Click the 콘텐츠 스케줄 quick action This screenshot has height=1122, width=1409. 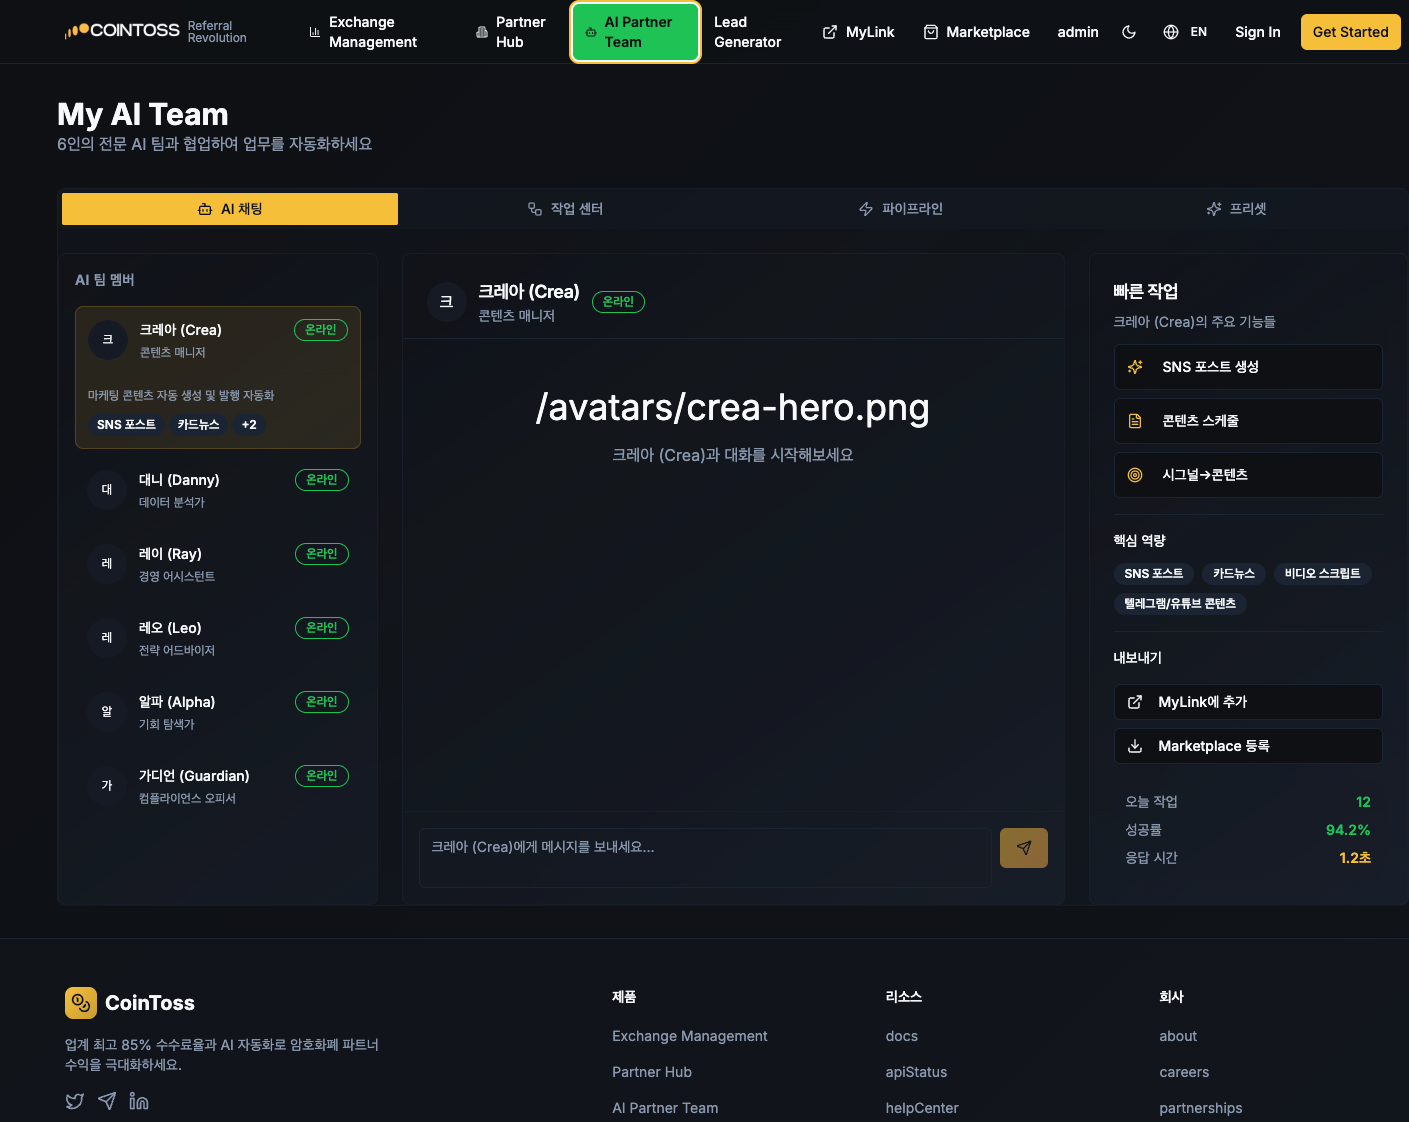1248,421
